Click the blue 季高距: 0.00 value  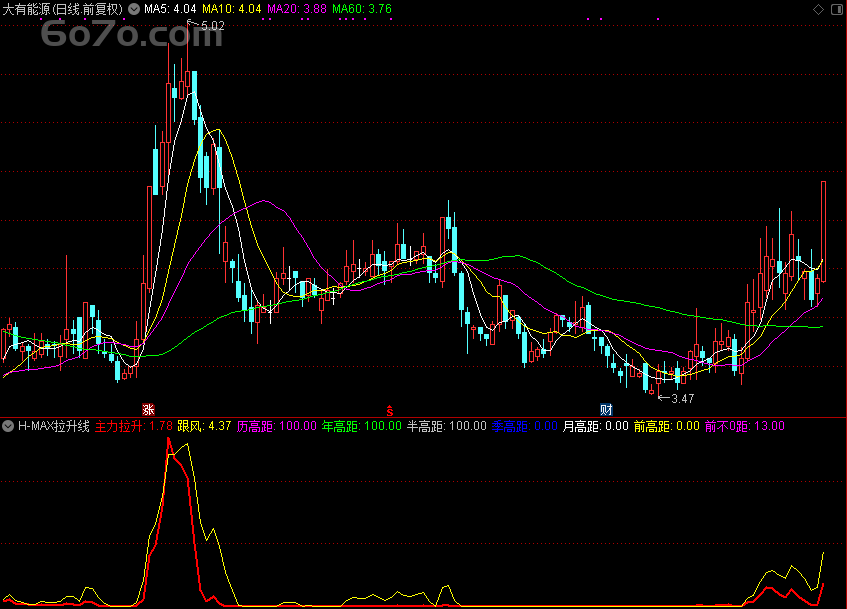524,426
